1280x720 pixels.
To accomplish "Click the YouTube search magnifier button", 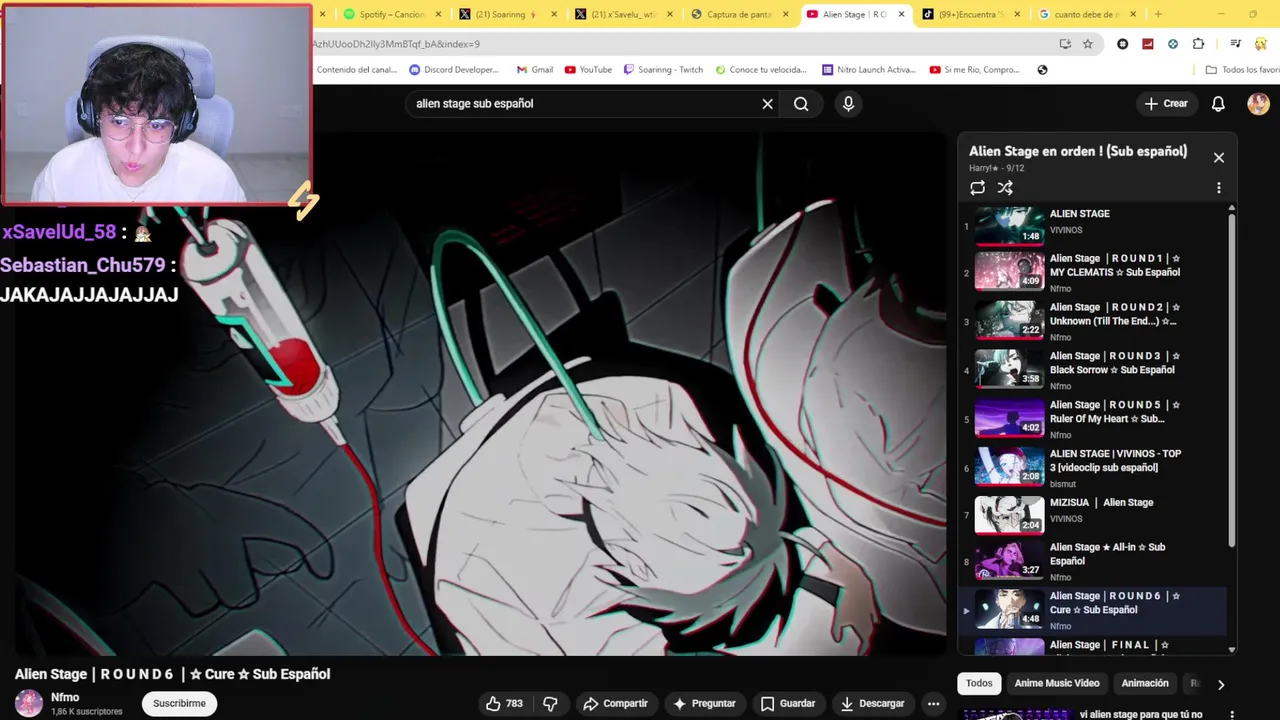I will pyautogui.click(x=801, y=104).
